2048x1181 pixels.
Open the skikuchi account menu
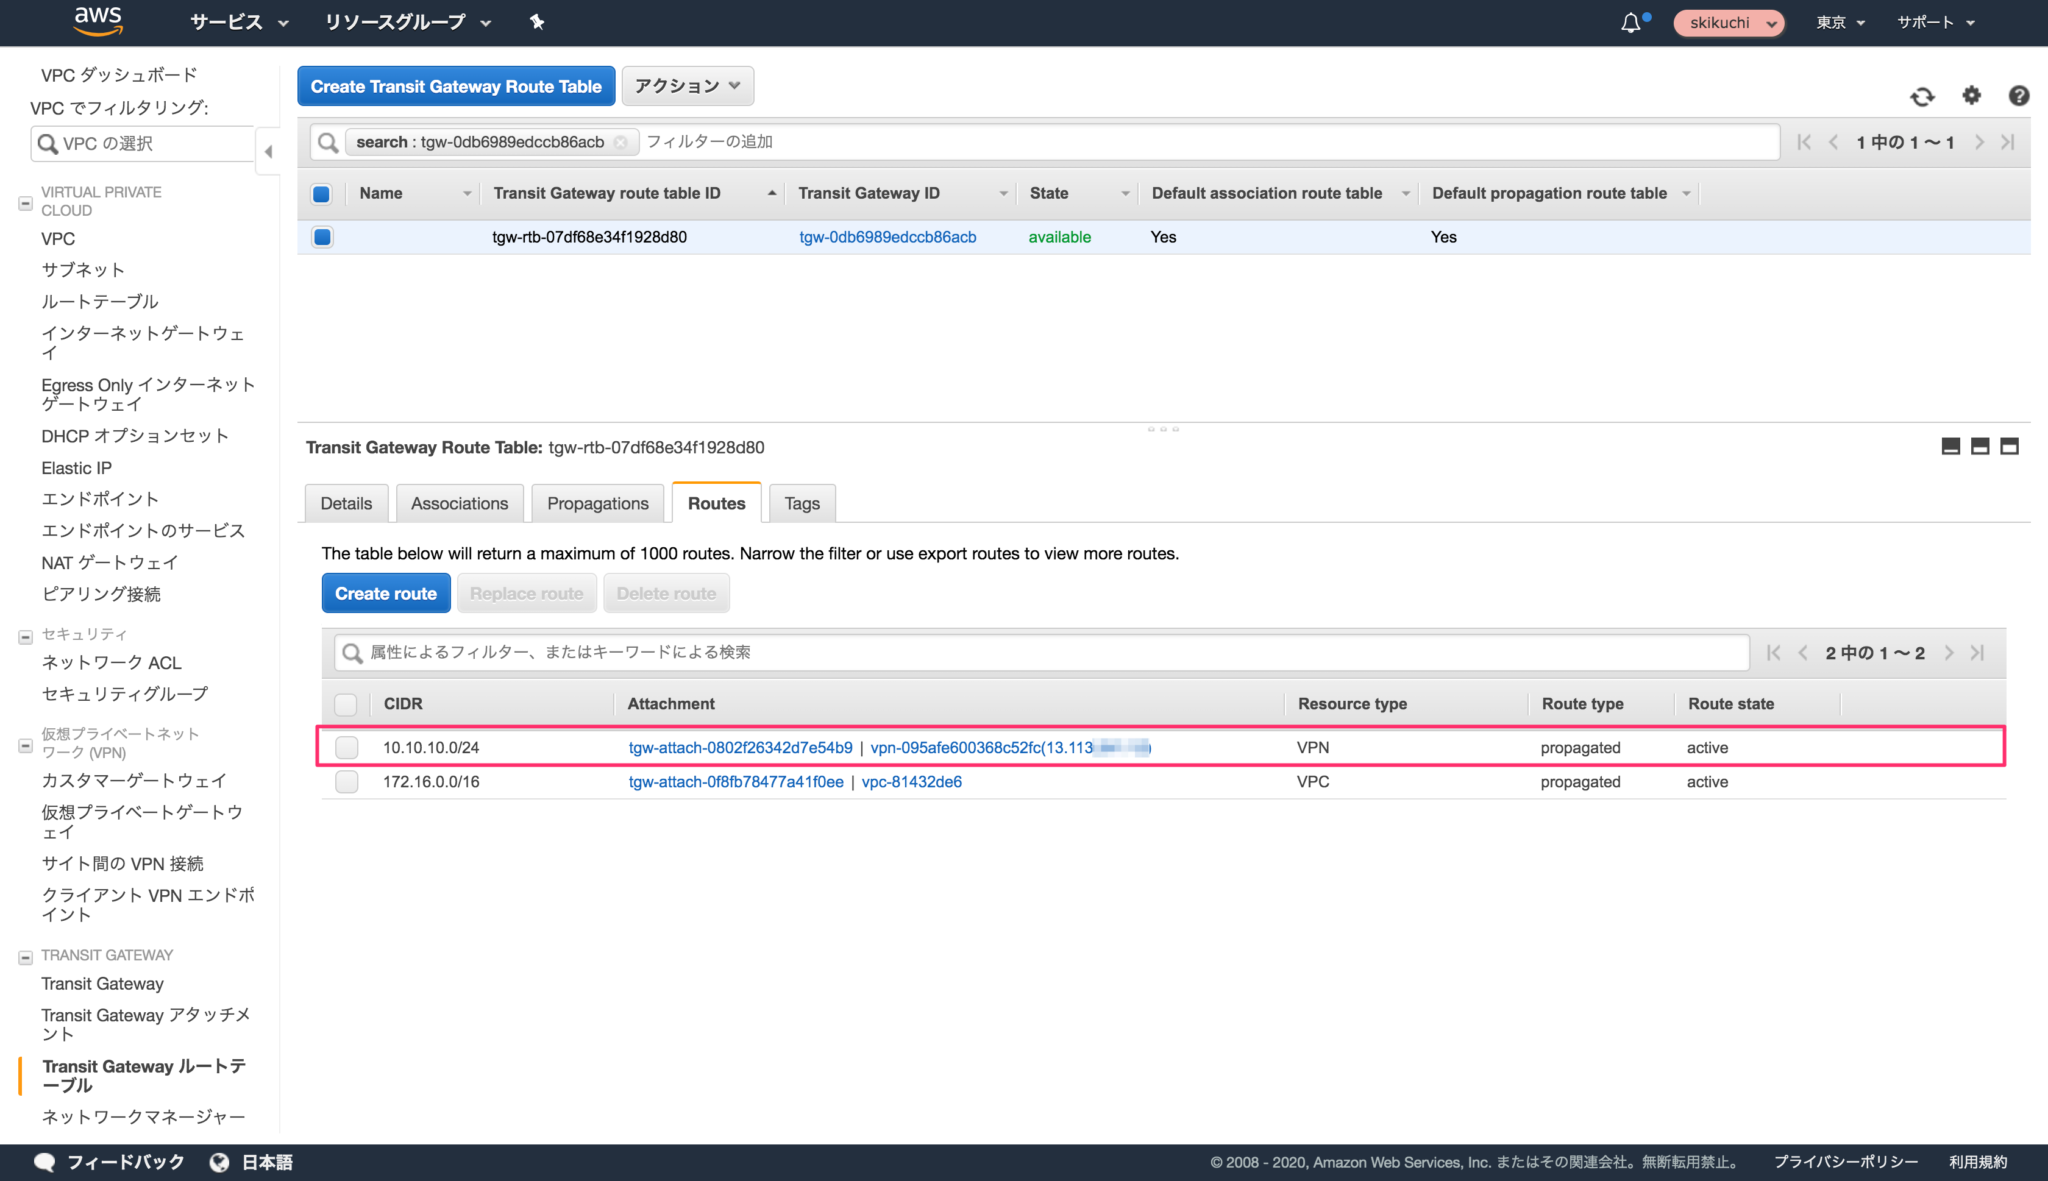(x=1729, y=22)
